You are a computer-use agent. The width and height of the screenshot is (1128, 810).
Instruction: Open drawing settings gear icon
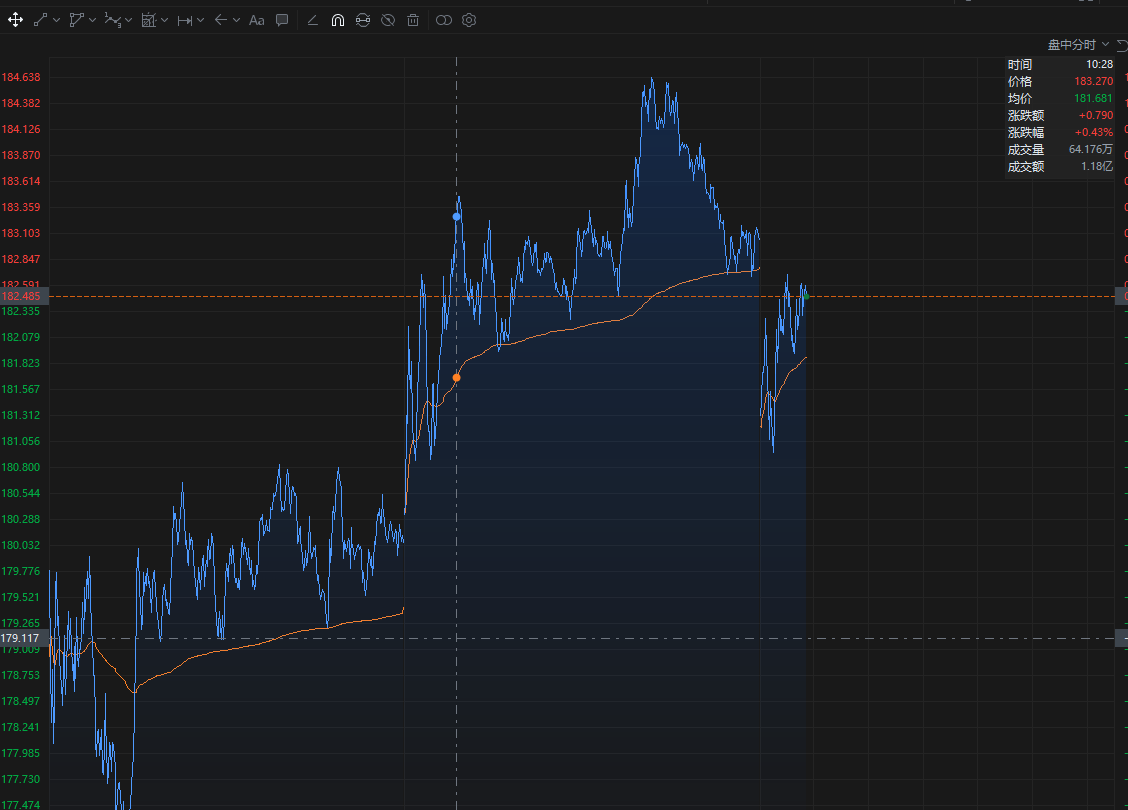(x=469, y=20)
